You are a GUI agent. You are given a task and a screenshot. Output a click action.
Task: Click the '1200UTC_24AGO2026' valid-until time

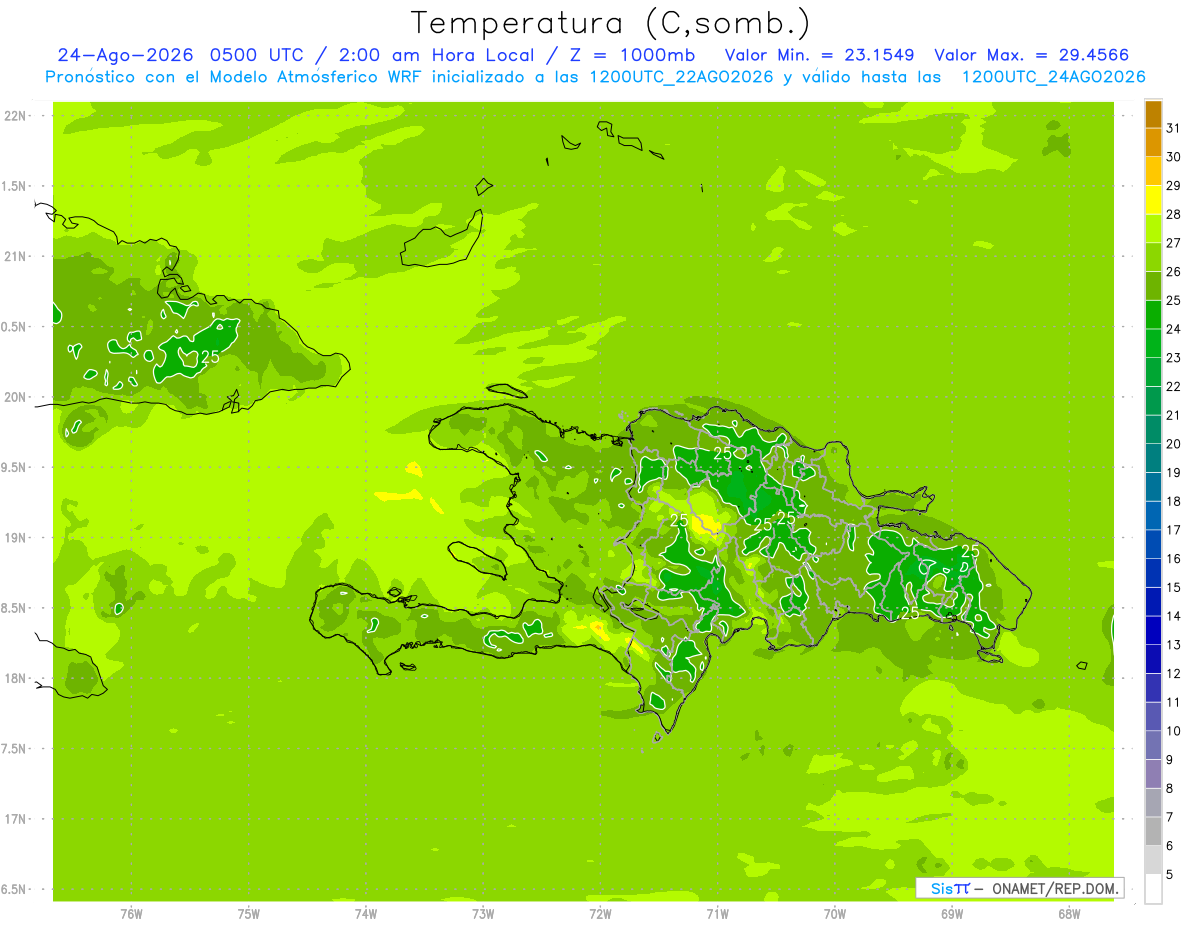click(x=1053, y=77)
